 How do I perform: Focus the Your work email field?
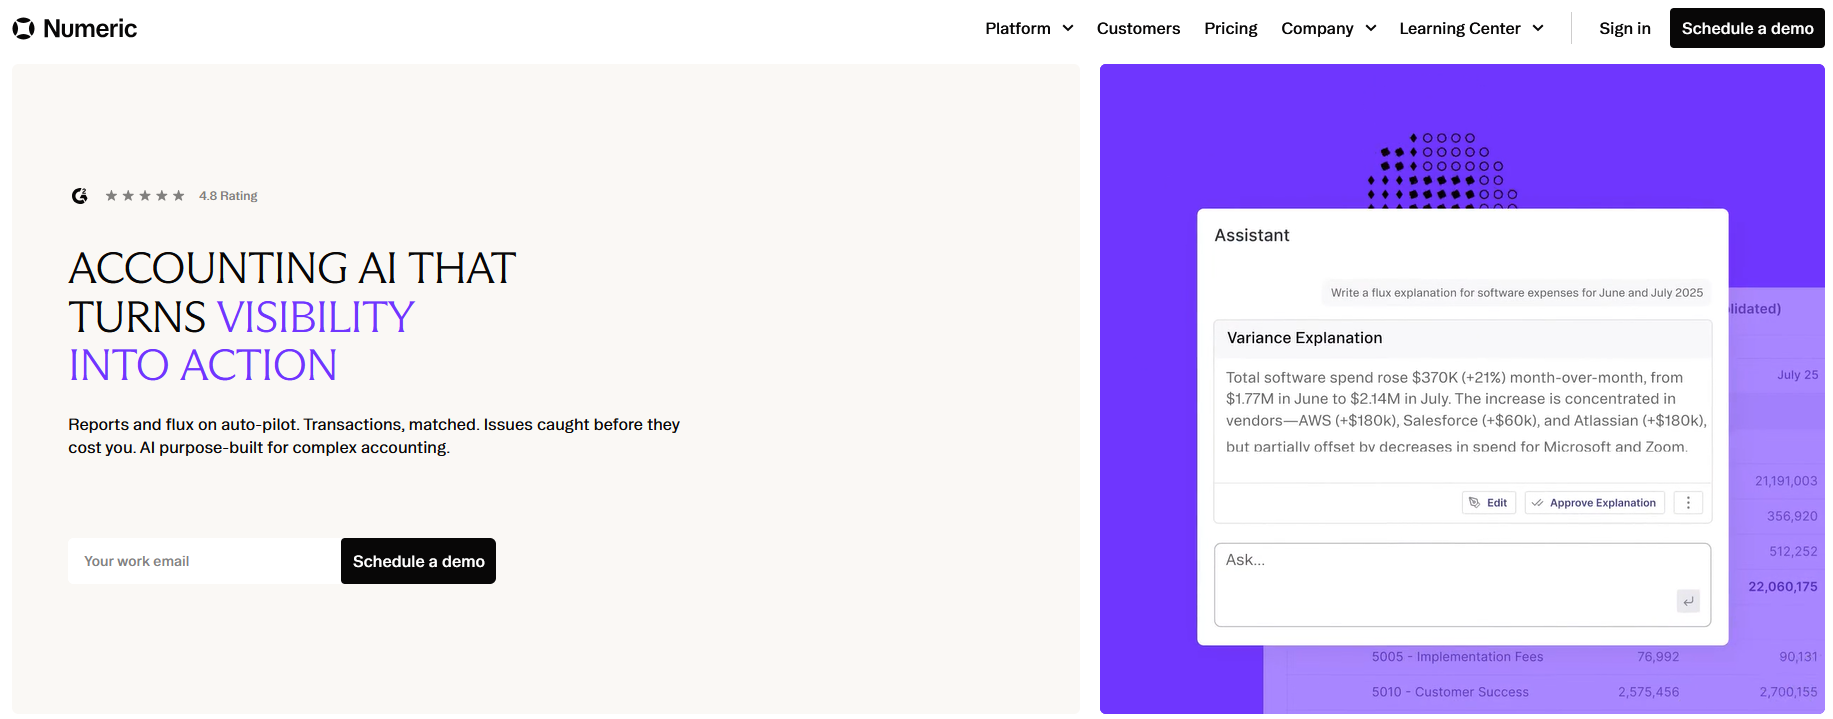(204, 561)
